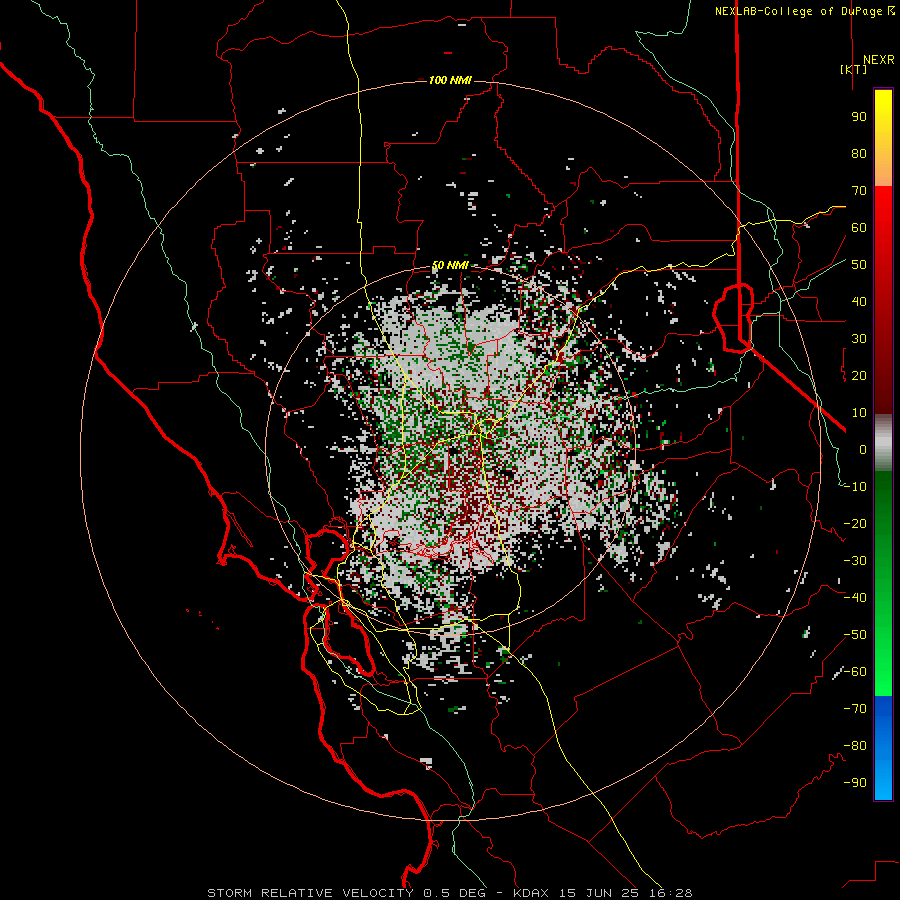900x900 pixels.
Task: Click the NEXR label above the color scale
Action: click(878, 60)
